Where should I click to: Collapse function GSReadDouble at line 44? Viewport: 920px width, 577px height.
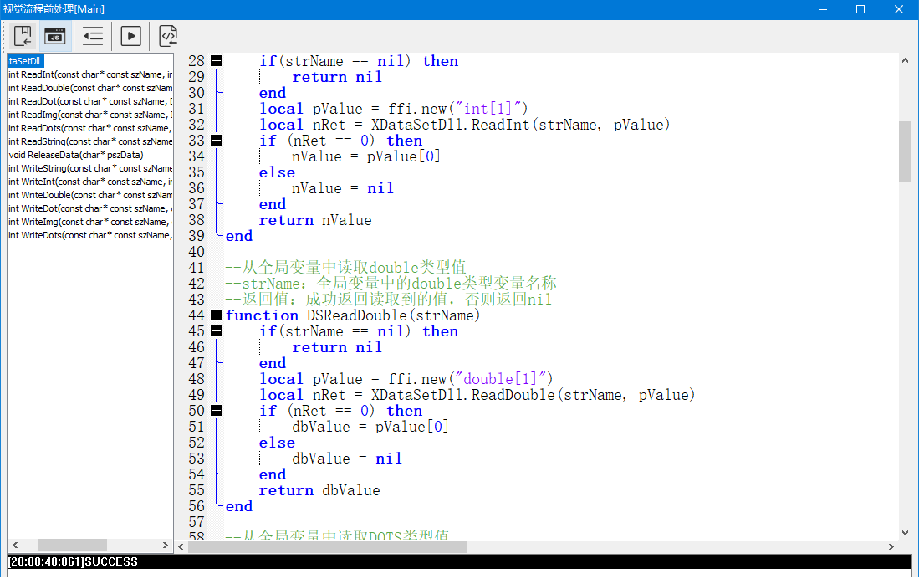pyautogui.click(x=216, y=315)
